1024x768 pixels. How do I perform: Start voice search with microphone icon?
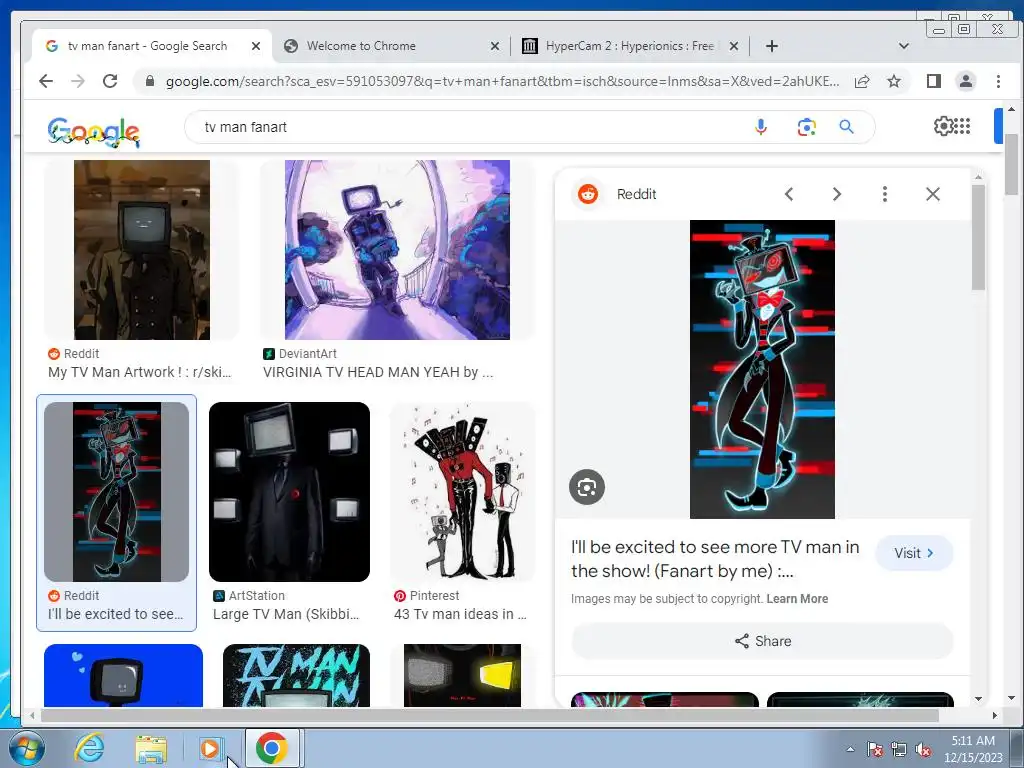[760, 127]
